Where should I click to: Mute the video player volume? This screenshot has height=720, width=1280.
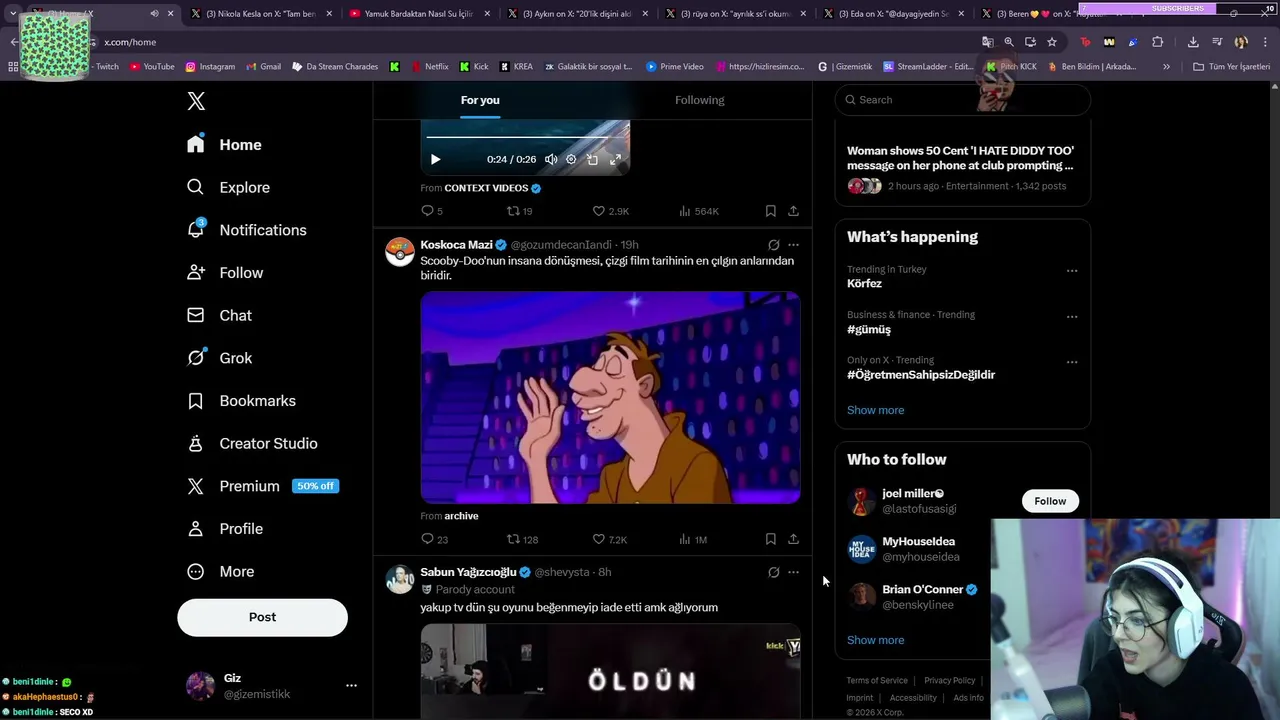pyautogui.click(x=551, y=159)
